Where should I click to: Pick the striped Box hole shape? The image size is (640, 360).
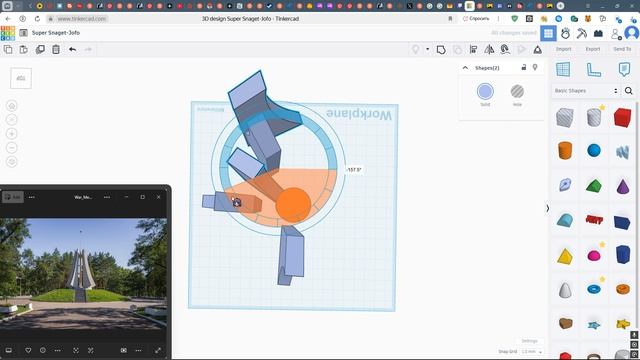564,118
